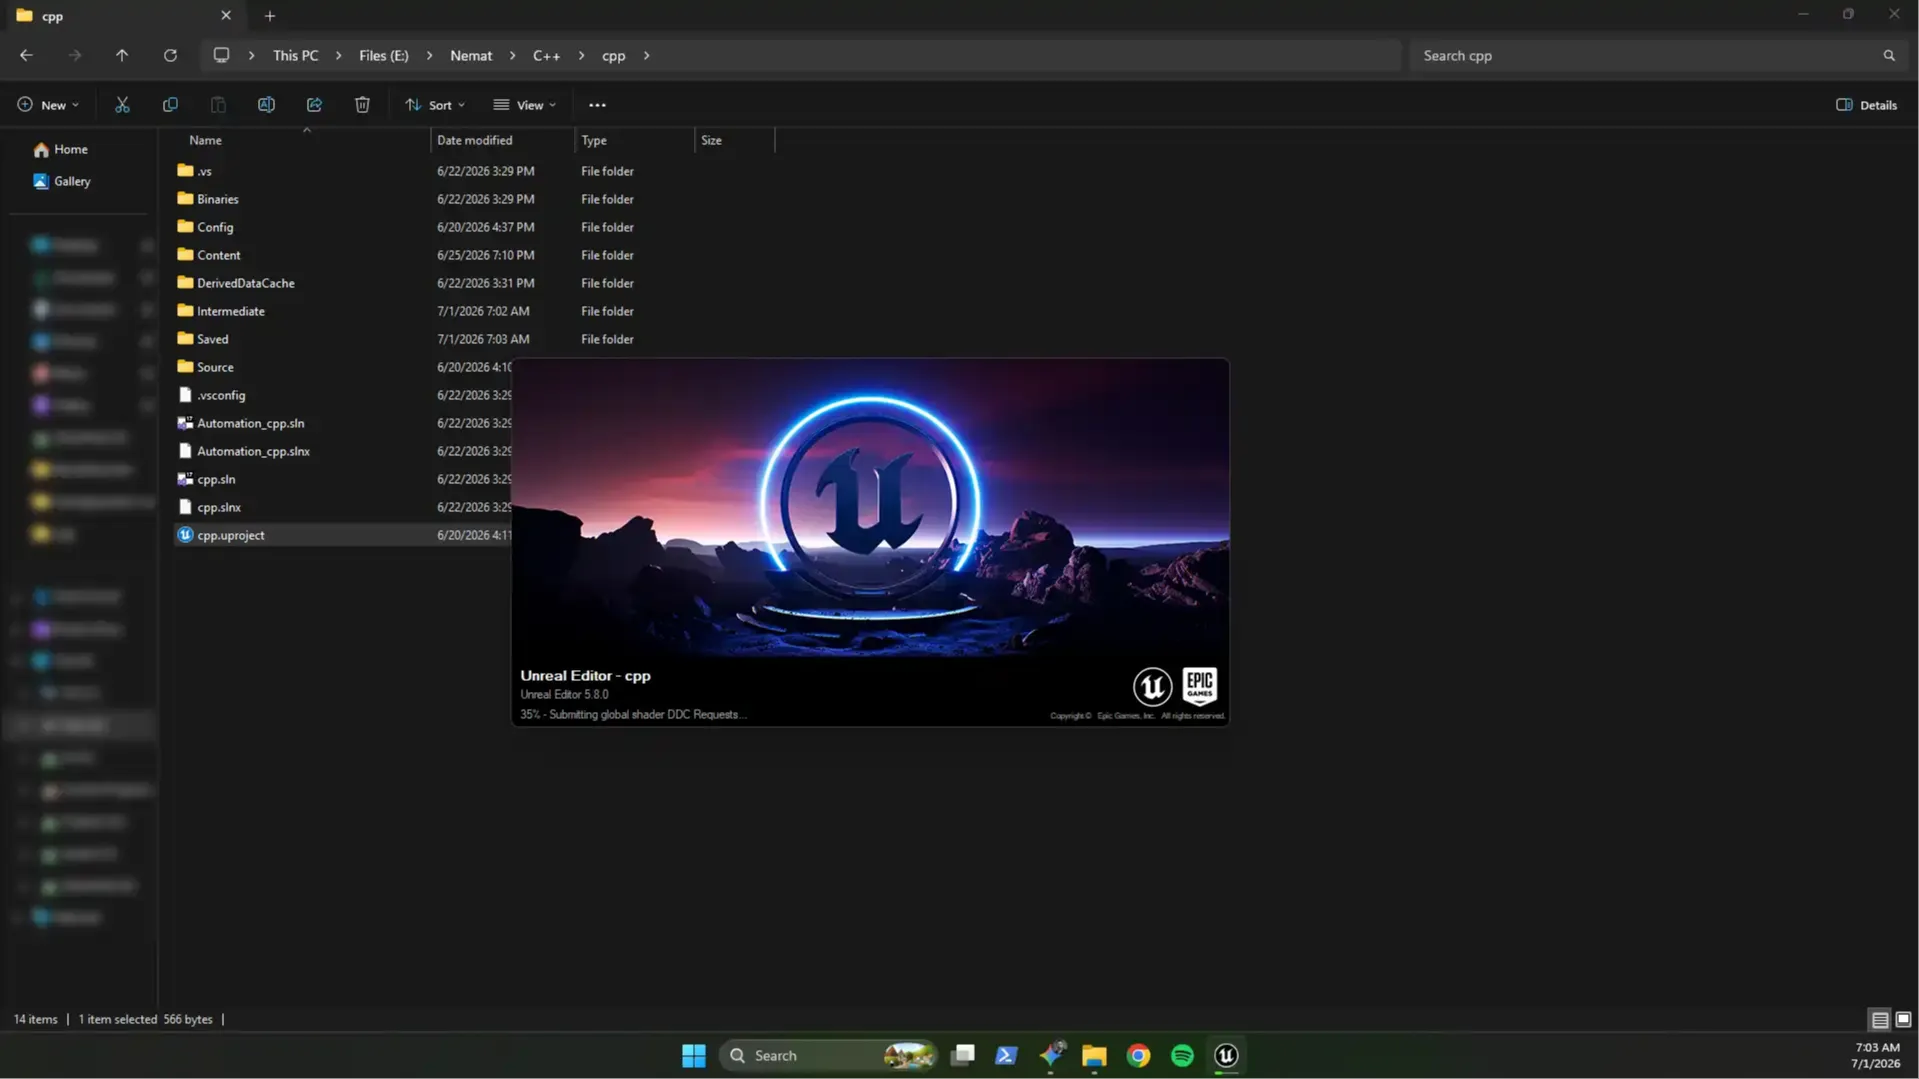This screenshot has height=1079, width=1919.
Task: Open File Explorer taskbar icon
Action: pyautogui.click(x=1094, y=1056)
